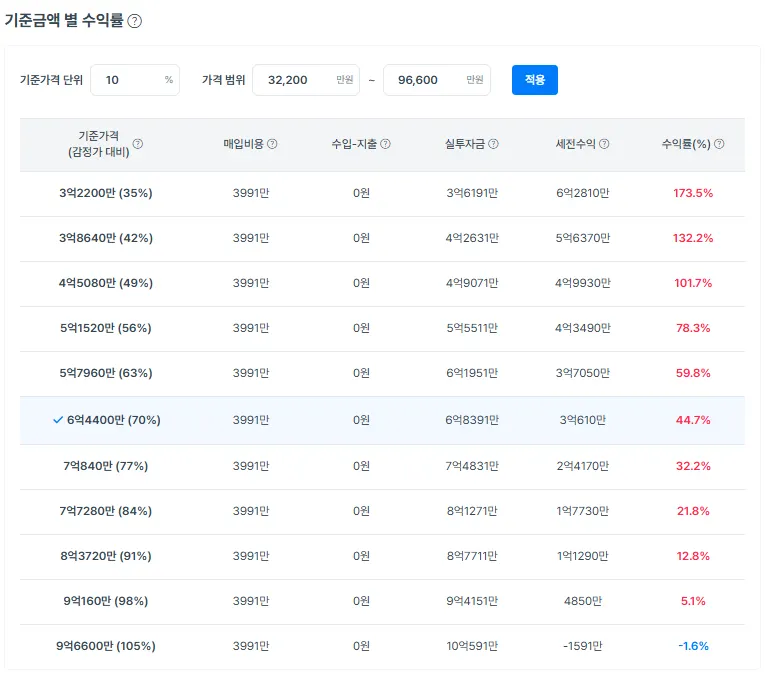Click the 기준가격 단위 label
Image resolution: width=765 pixels, height=676 pixels.
coord(51,80)
